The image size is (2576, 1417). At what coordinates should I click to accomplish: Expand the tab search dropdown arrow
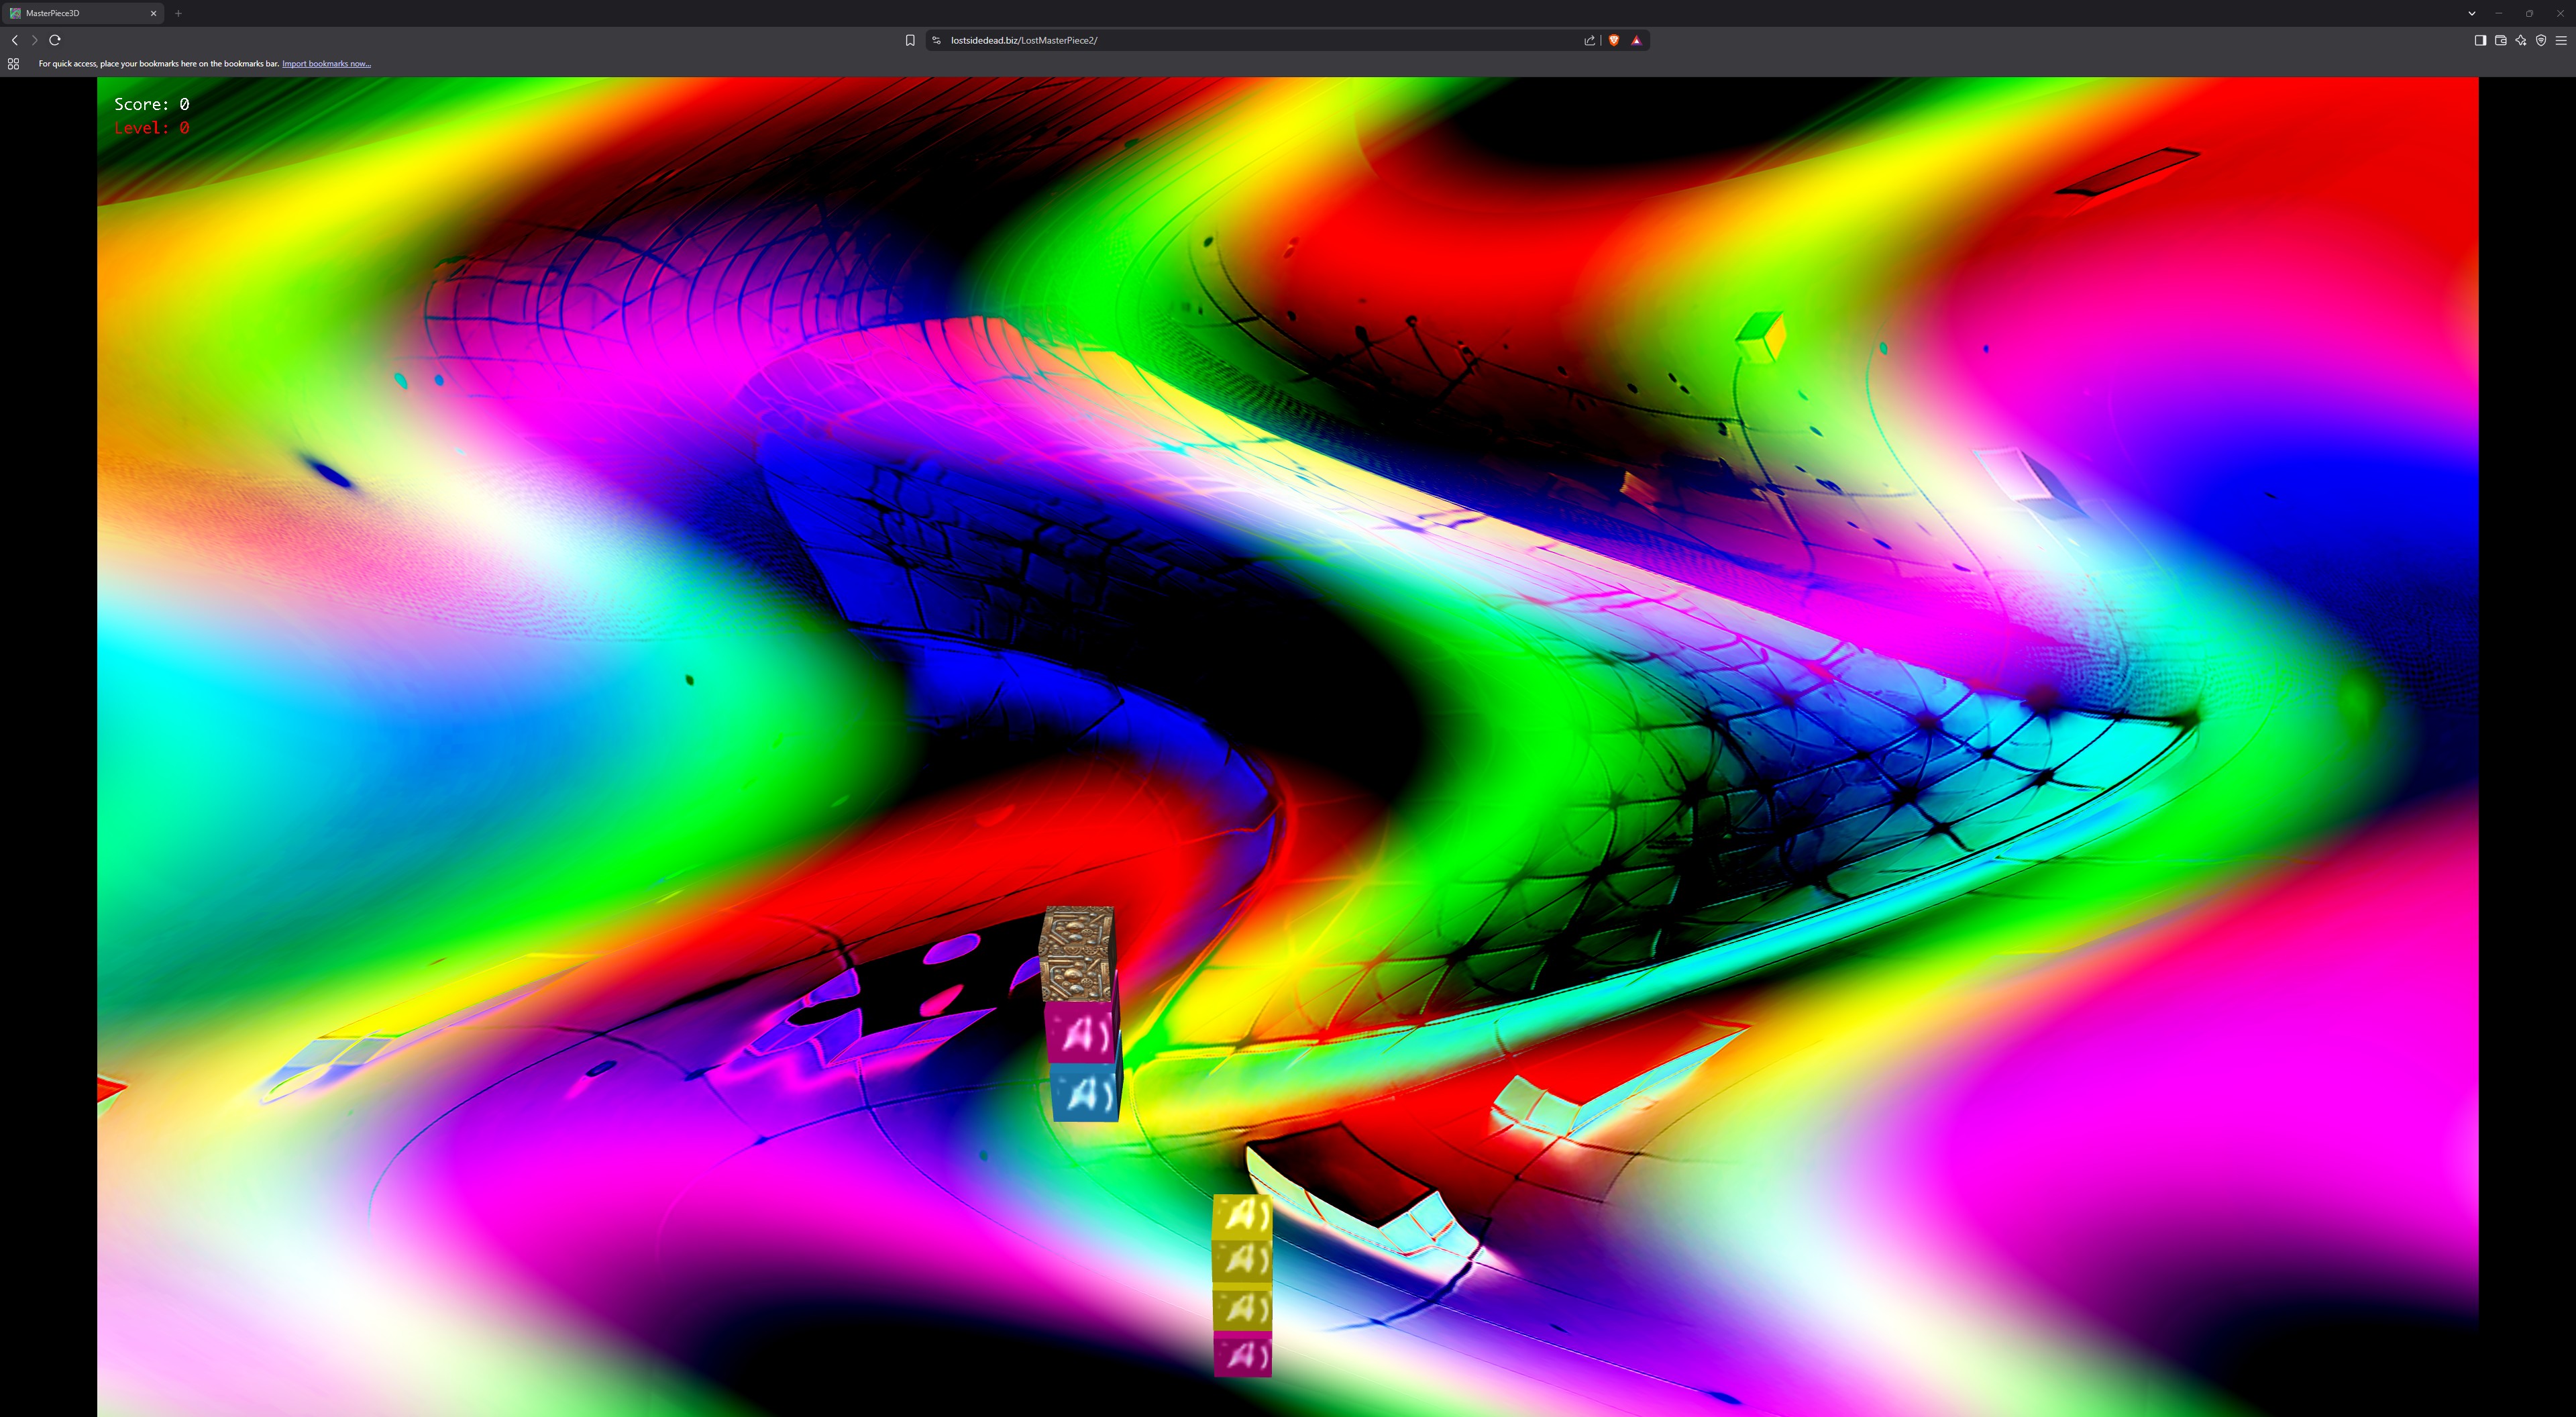tap(2471, 13)
